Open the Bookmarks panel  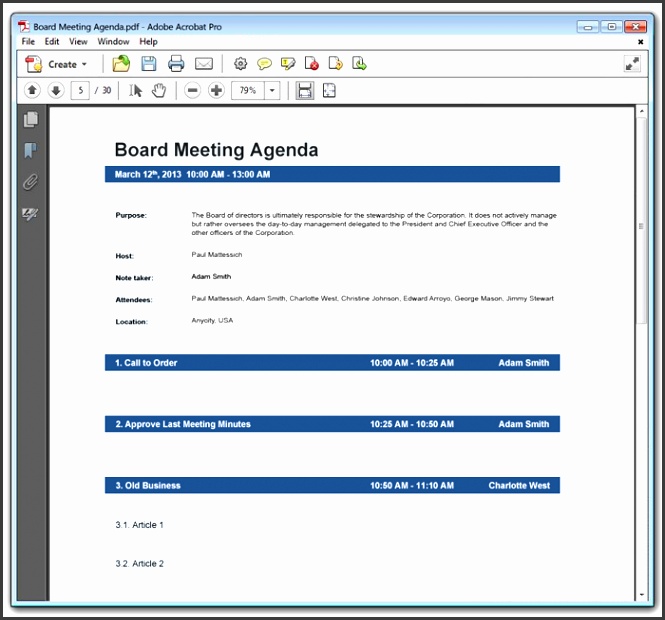coord(31,150)
